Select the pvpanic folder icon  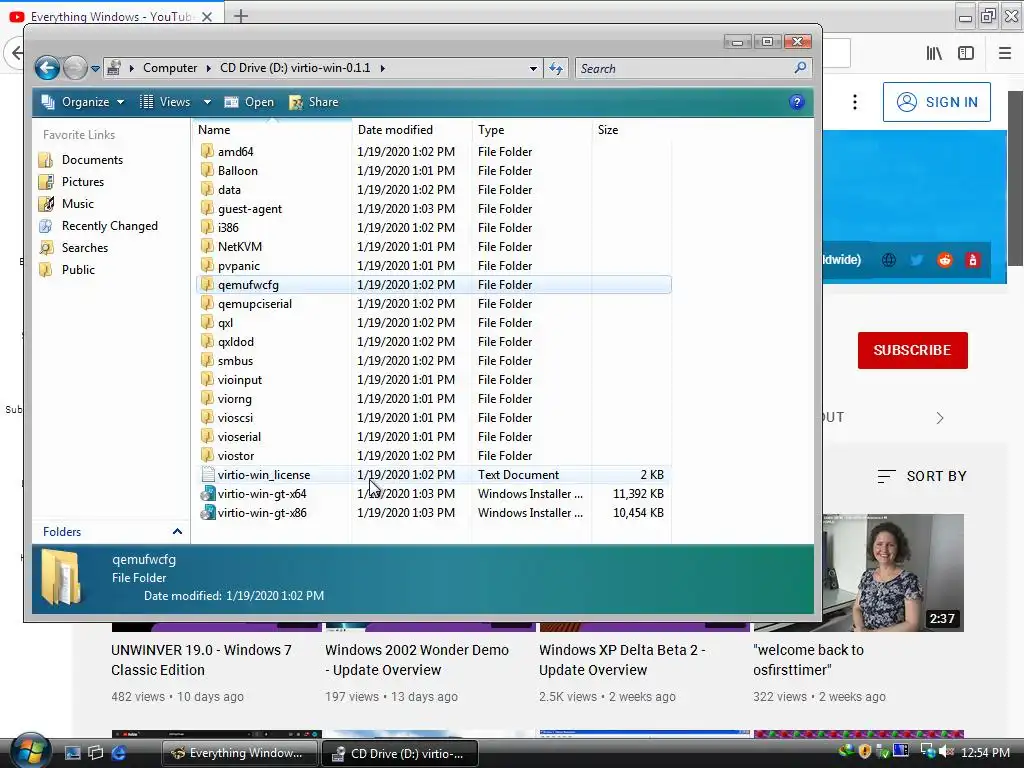(x=207, y=265)
